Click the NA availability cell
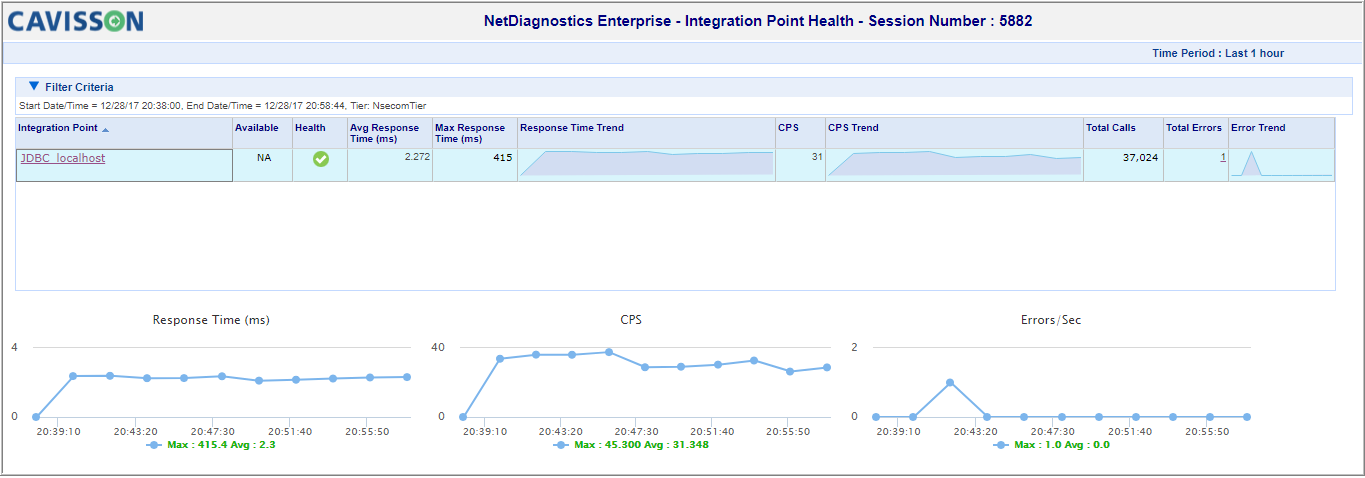The width and height of the screenshot is (1365, 478). pyautogui.click(x=263, y=158)
